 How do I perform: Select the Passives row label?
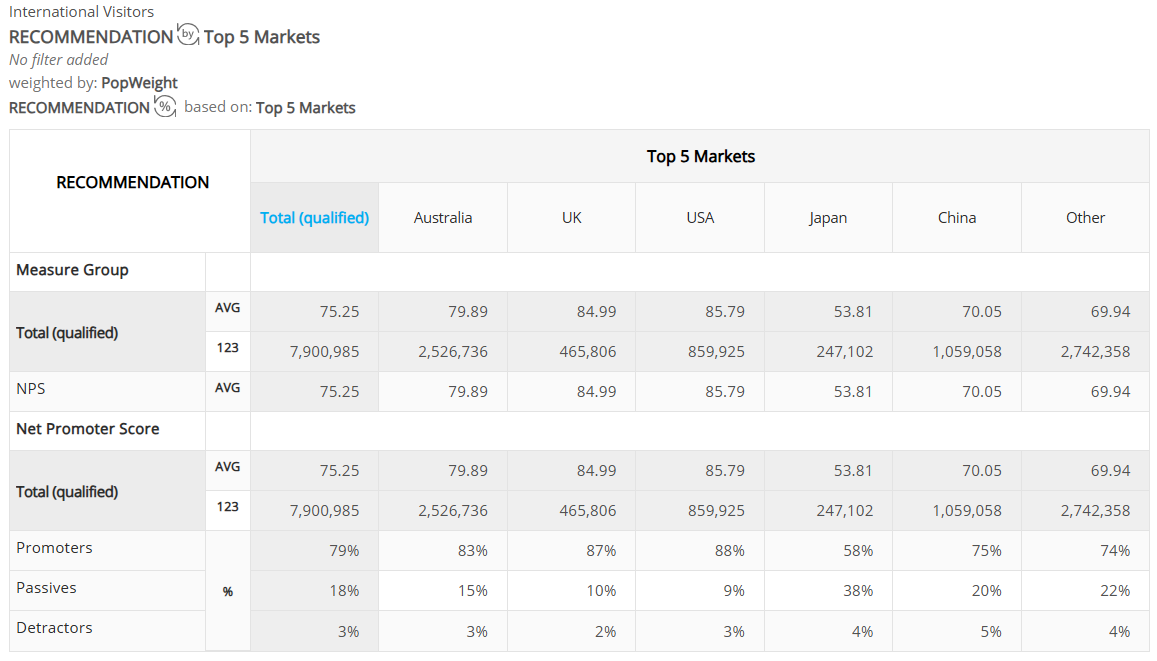pos(46,588)
